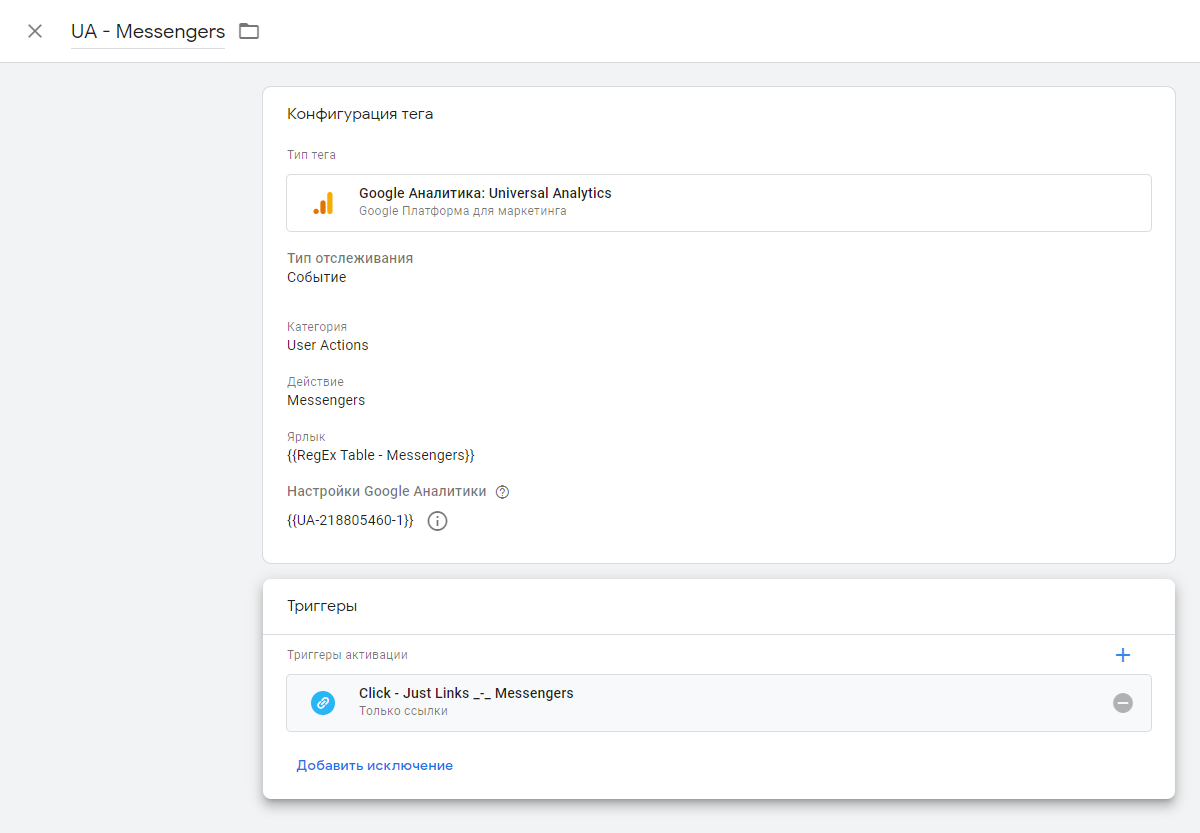The width and height of the screenshot is (1200, 833).
Task: Click the Ярлык value {{RegEx Table - Messengers}}
Action: [381, 455]
